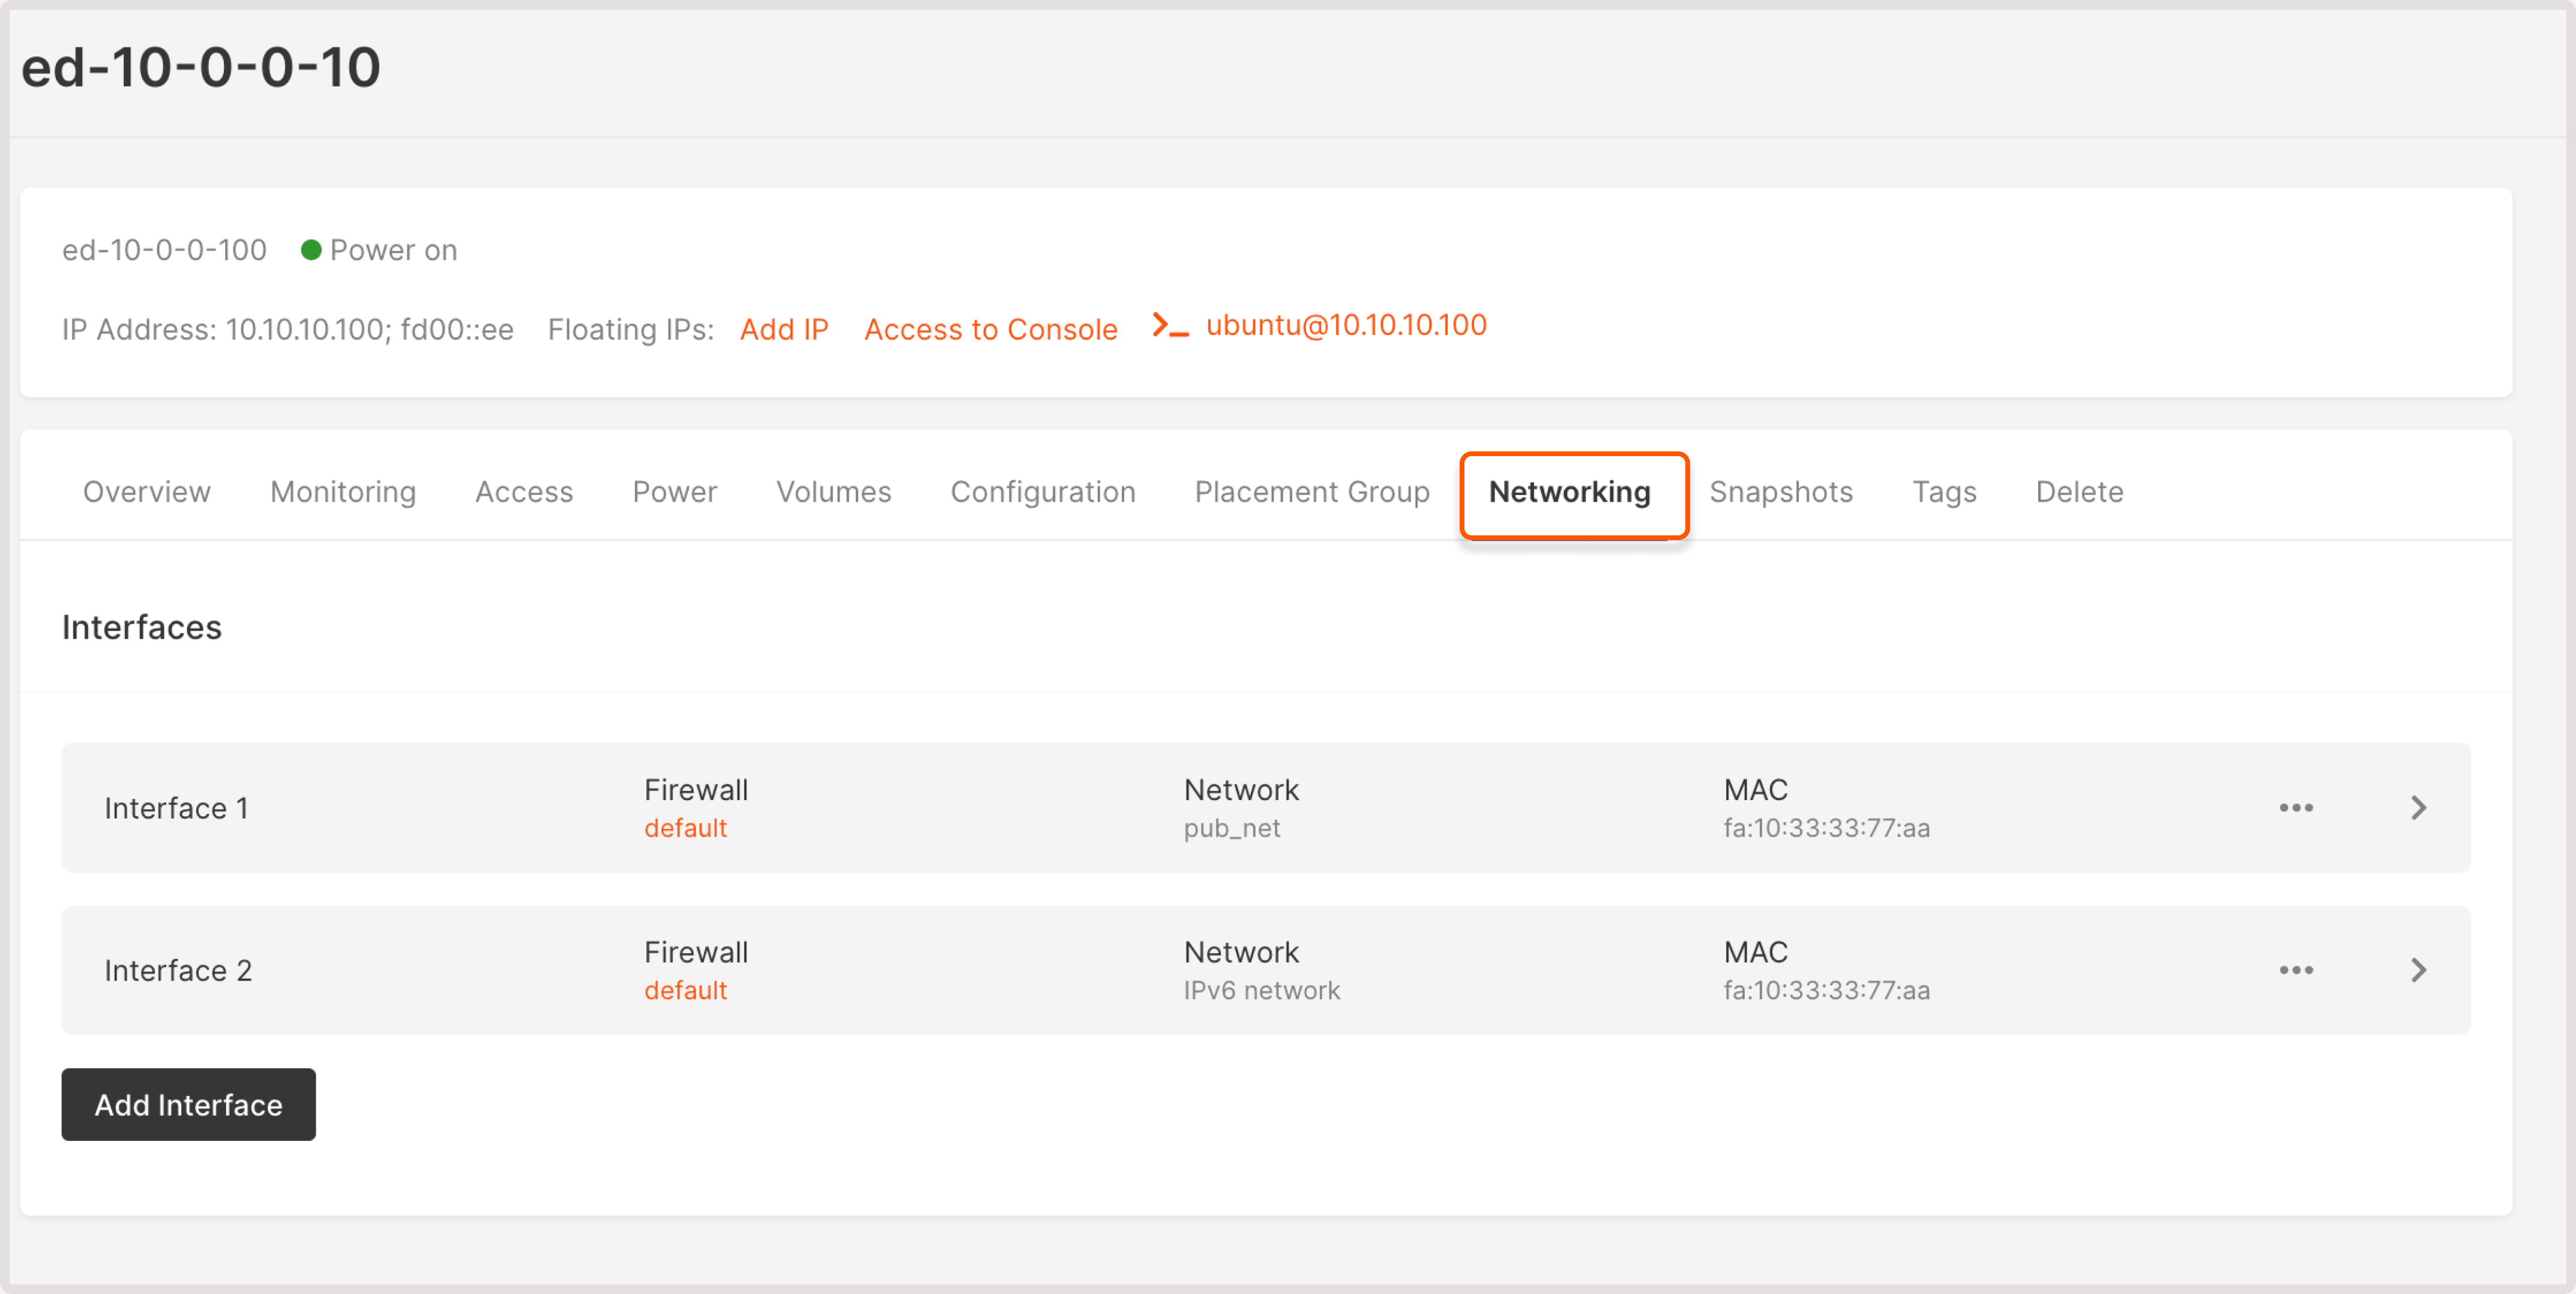Open the Placement Group tab
The height and width of the screenshot is (1294, 2576).
point(1311,491)
